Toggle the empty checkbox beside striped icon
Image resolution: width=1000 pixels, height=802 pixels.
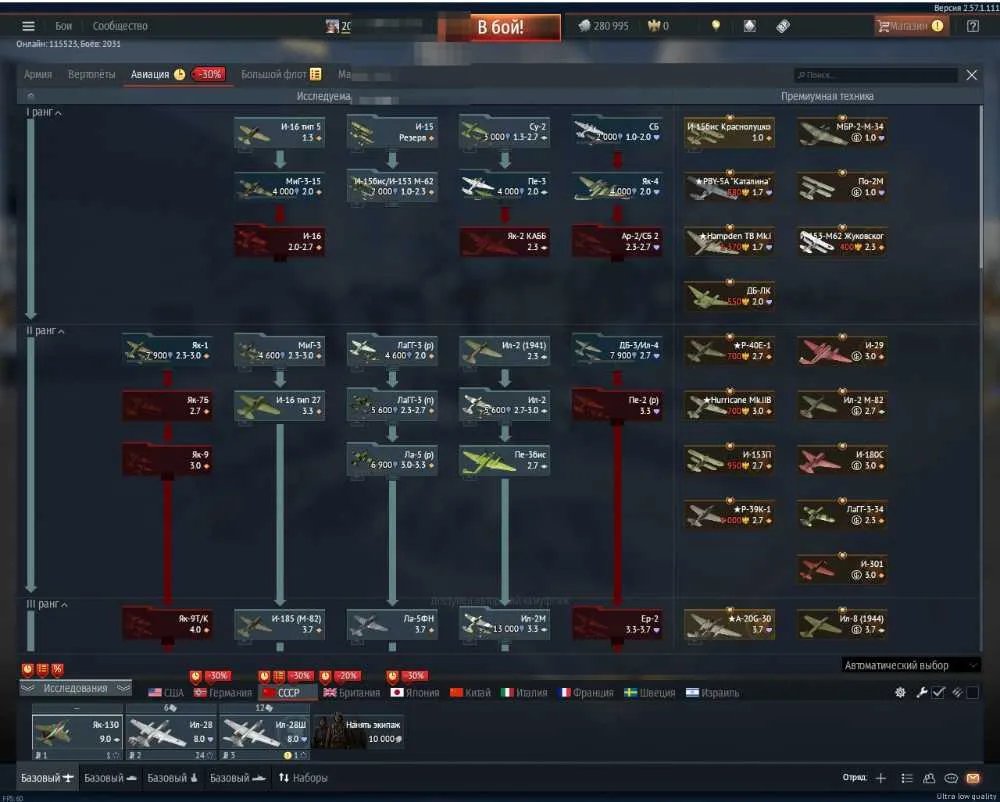click(972, 692)
